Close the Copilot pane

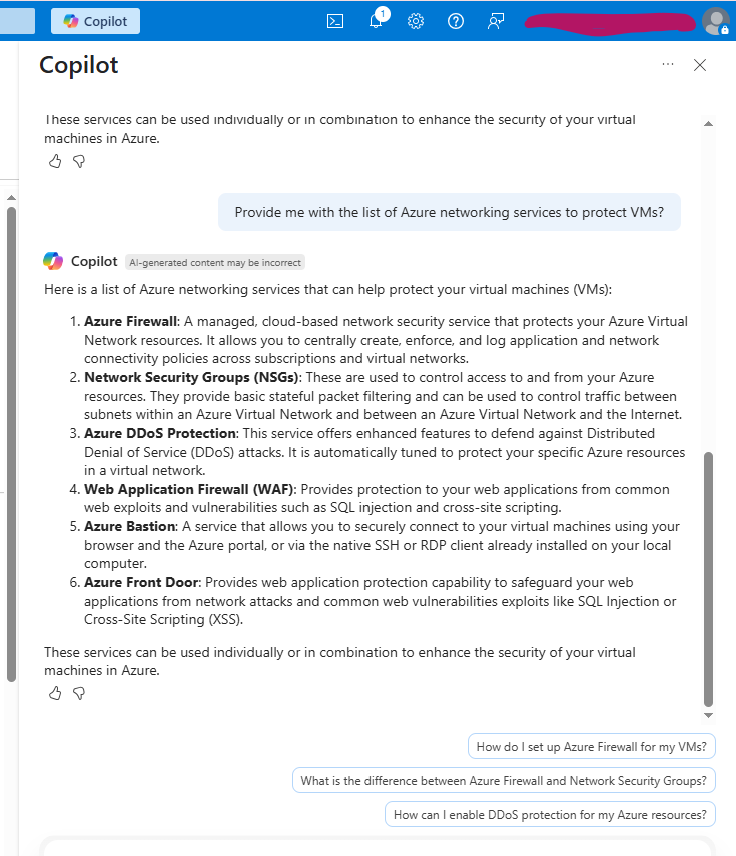[x=700, y=65]
